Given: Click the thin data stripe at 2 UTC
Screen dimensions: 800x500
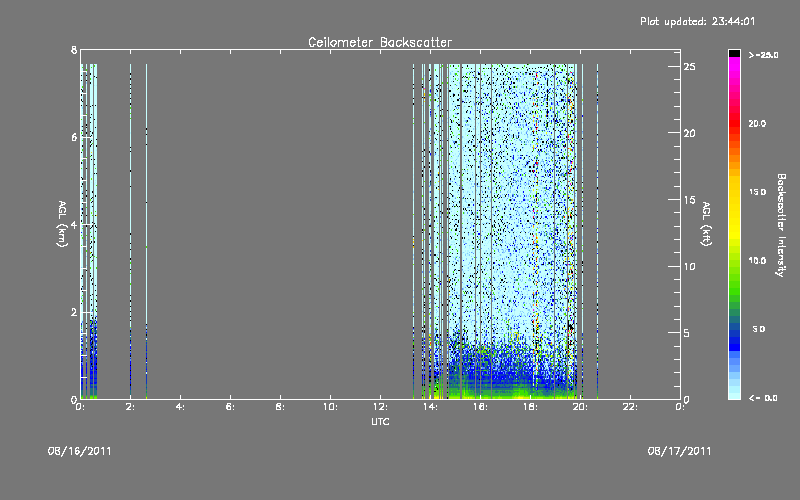Looking at the screenshot, I should click(131, 231).
